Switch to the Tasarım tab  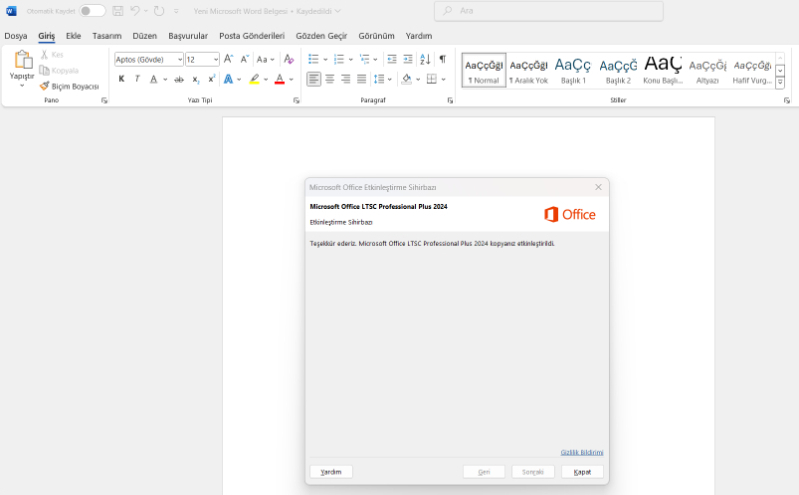click(x=106, y=36)
